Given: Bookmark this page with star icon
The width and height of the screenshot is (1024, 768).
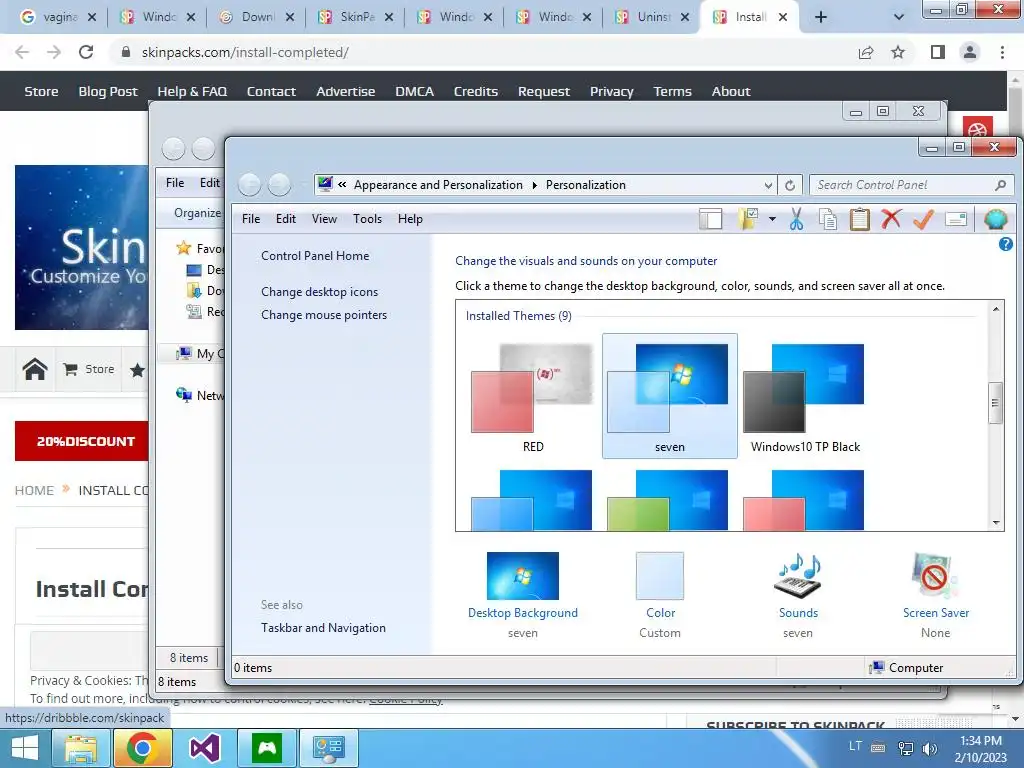Looking at the screenshot, I should click(x=898, y=52).
